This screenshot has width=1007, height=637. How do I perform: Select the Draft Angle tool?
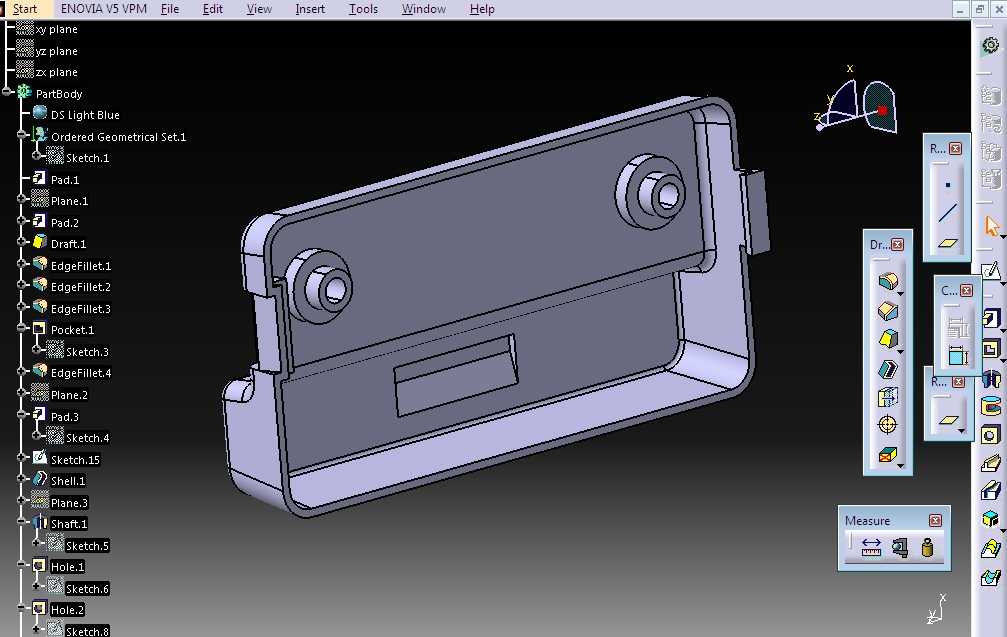(x=887, y=339)
